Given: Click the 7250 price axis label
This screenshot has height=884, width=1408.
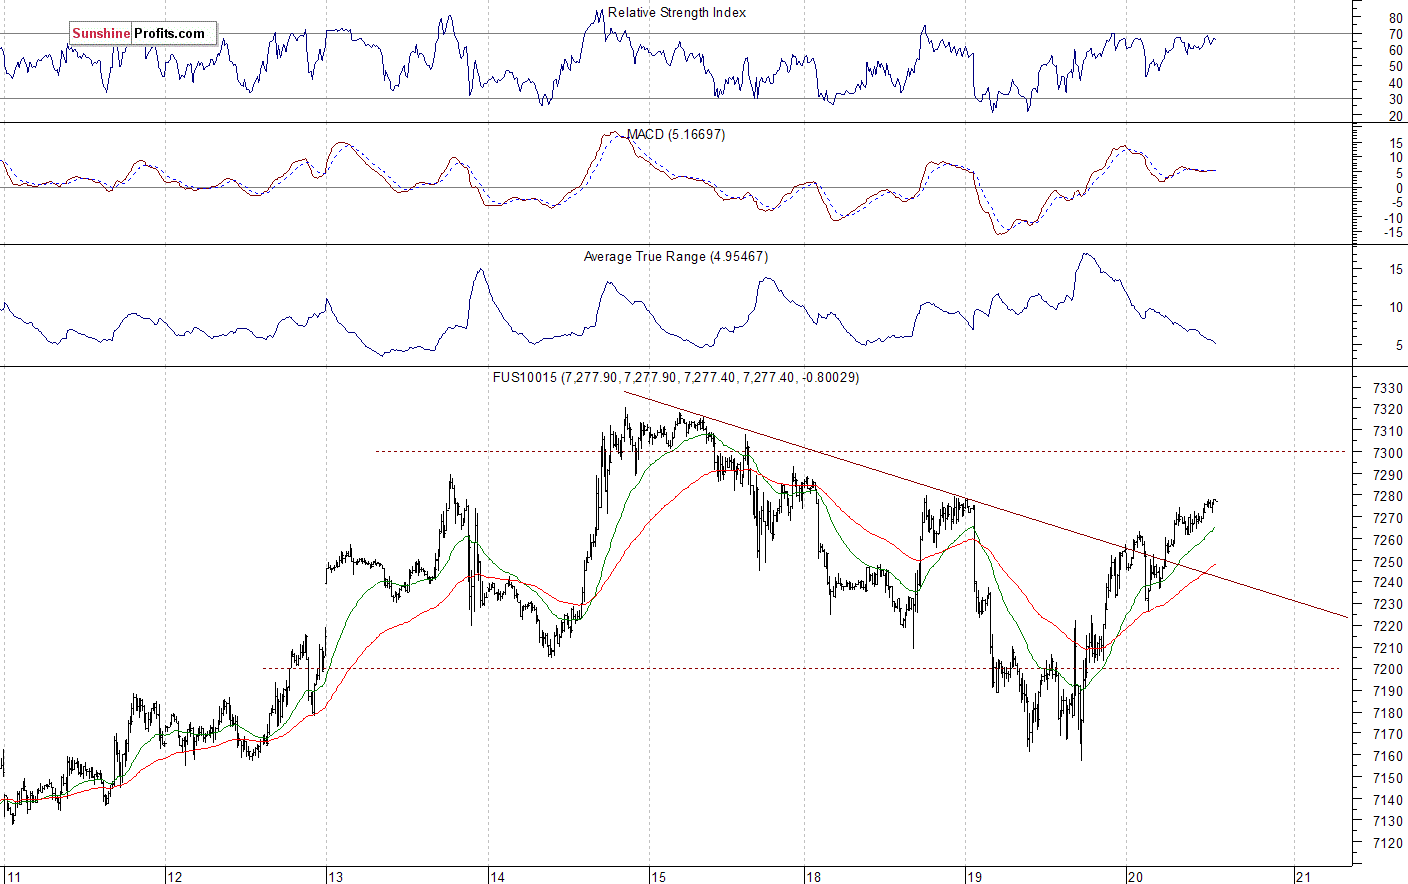Looking at the screenshot, I should click(x=1388, y=562).
